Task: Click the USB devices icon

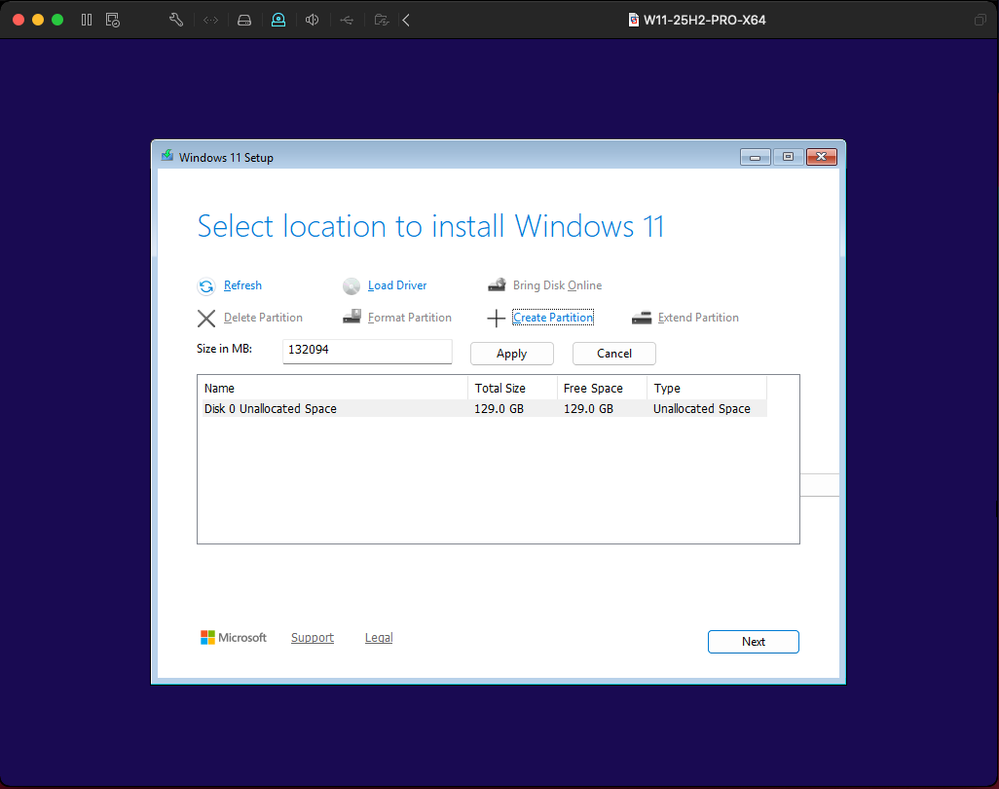Action: point(347,20)
